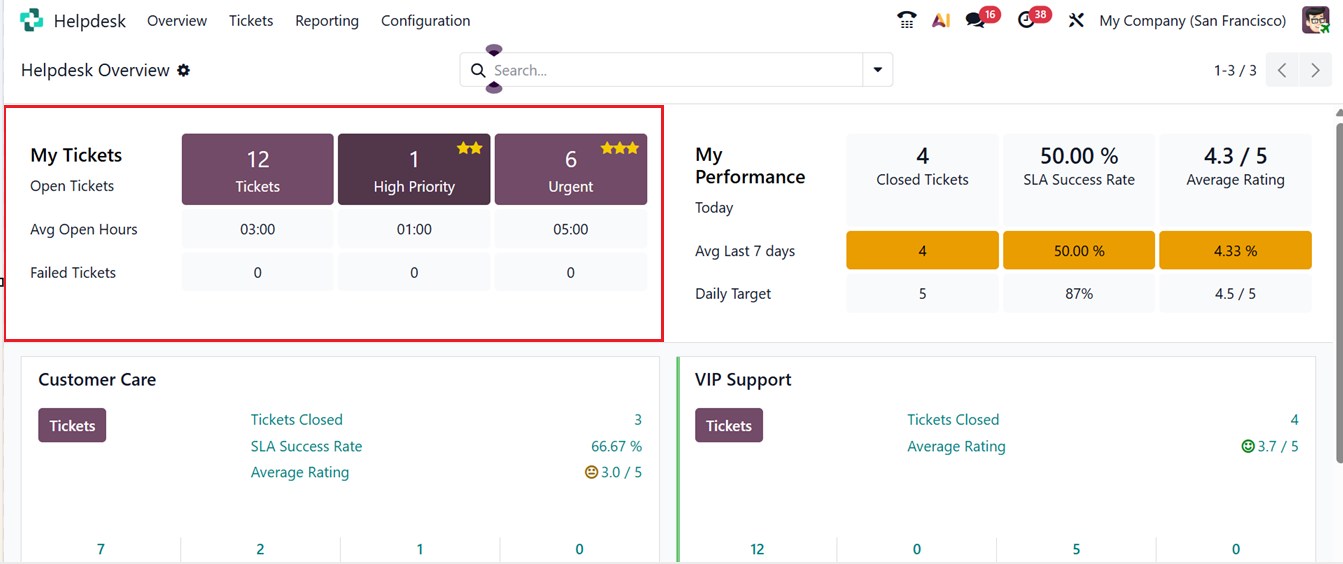Open the Reporting menu

[327, 20]
